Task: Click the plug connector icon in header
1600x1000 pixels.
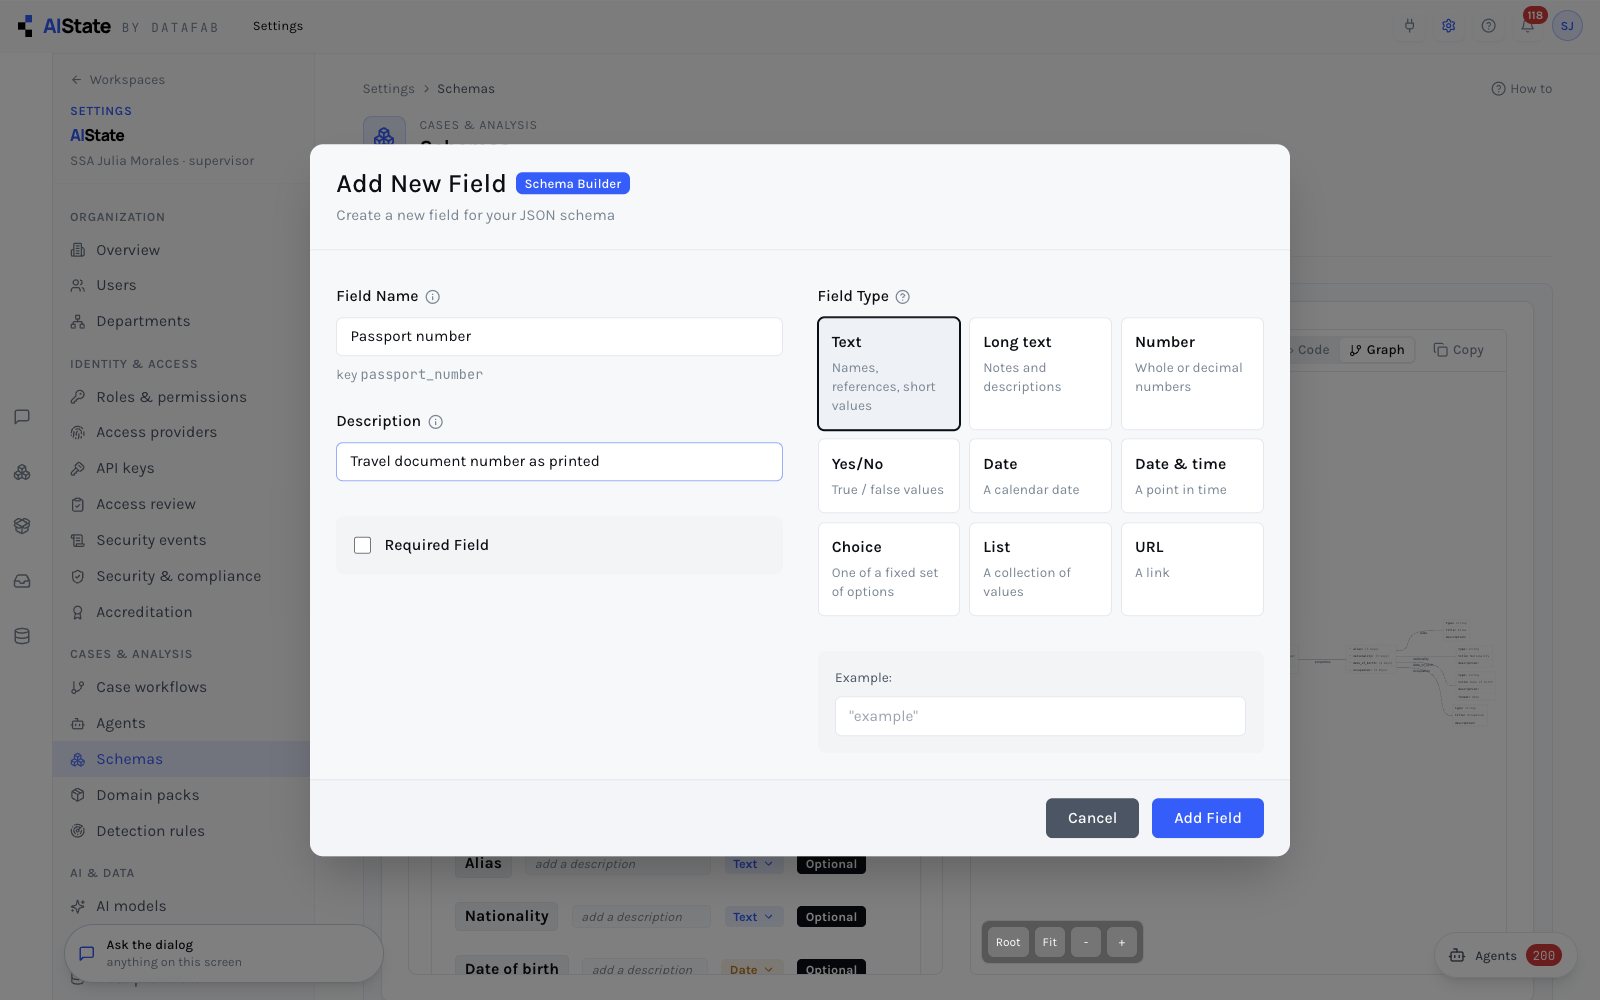Action: (1410, 26)
